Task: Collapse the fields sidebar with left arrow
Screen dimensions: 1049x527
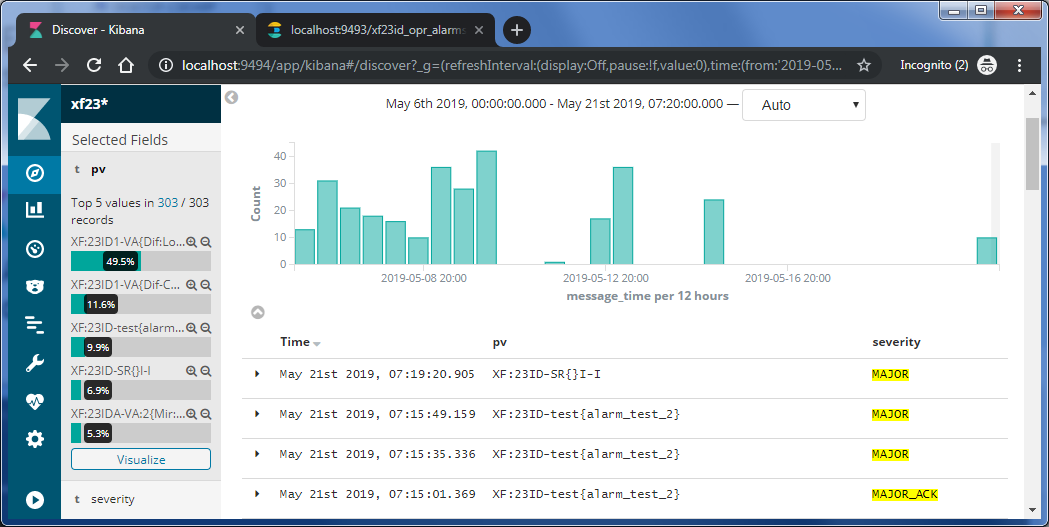Action: pyautogui.click(x=231, y=97)
